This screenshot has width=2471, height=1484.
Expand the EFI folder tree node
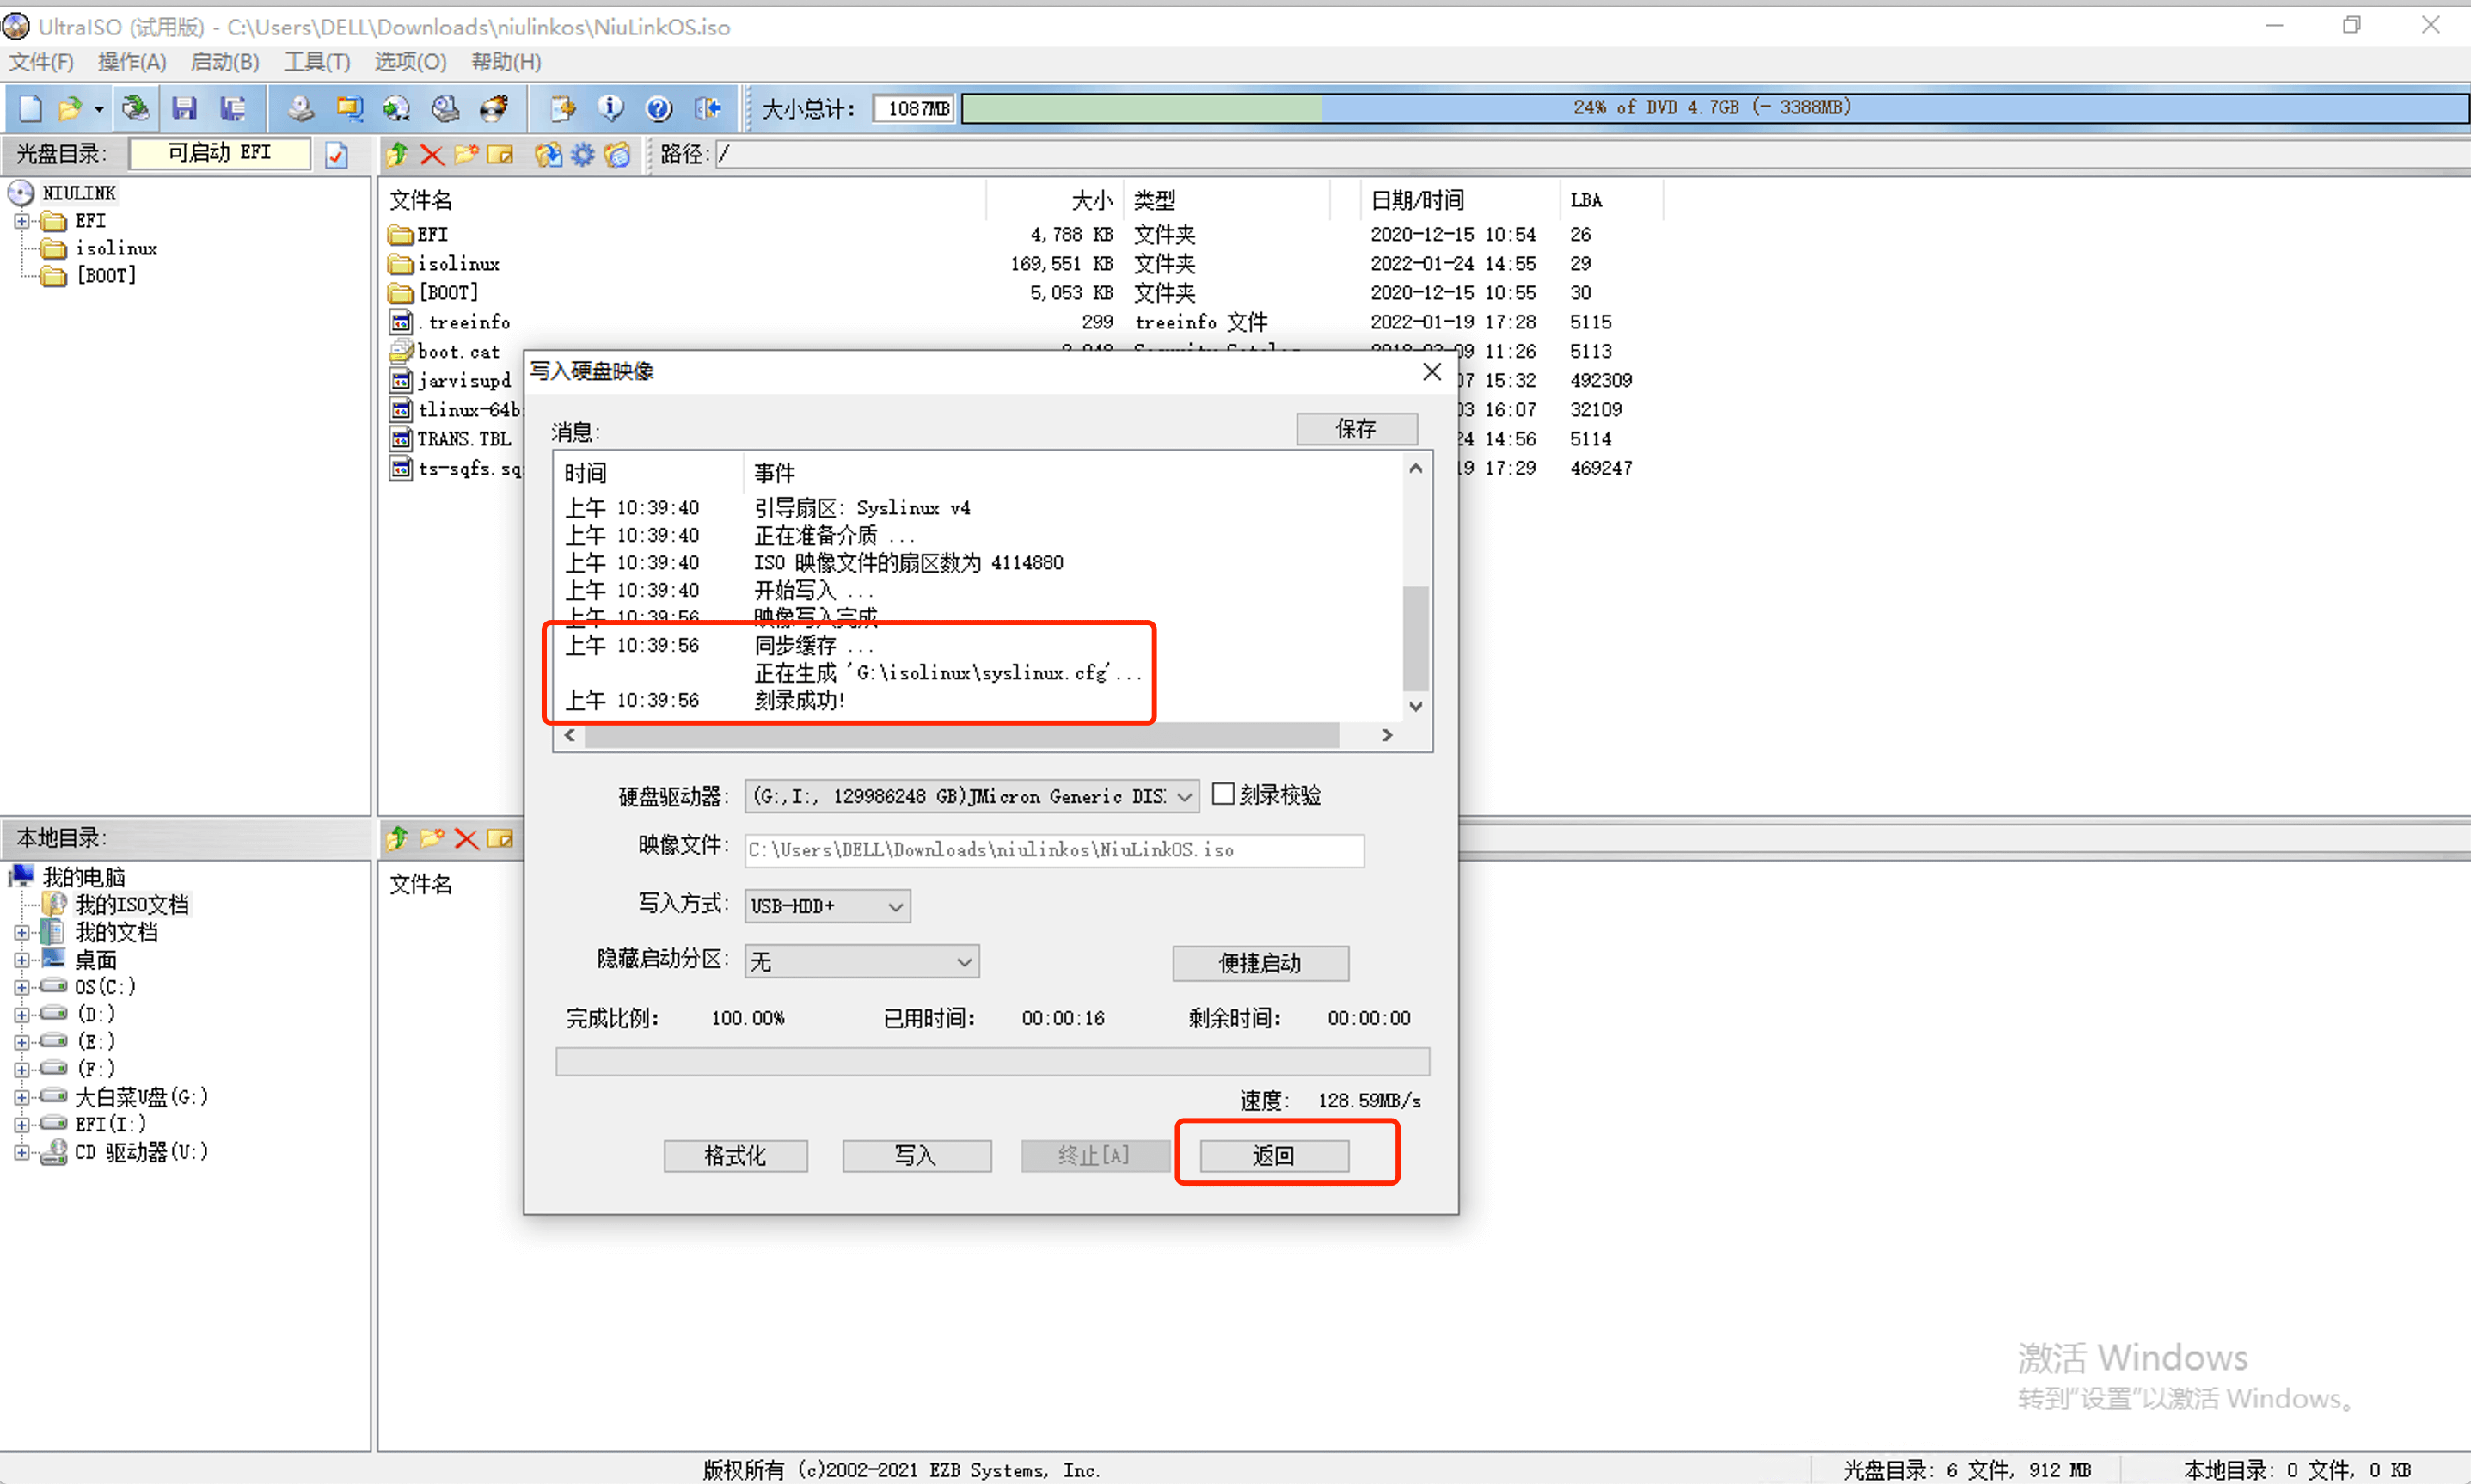21,221
